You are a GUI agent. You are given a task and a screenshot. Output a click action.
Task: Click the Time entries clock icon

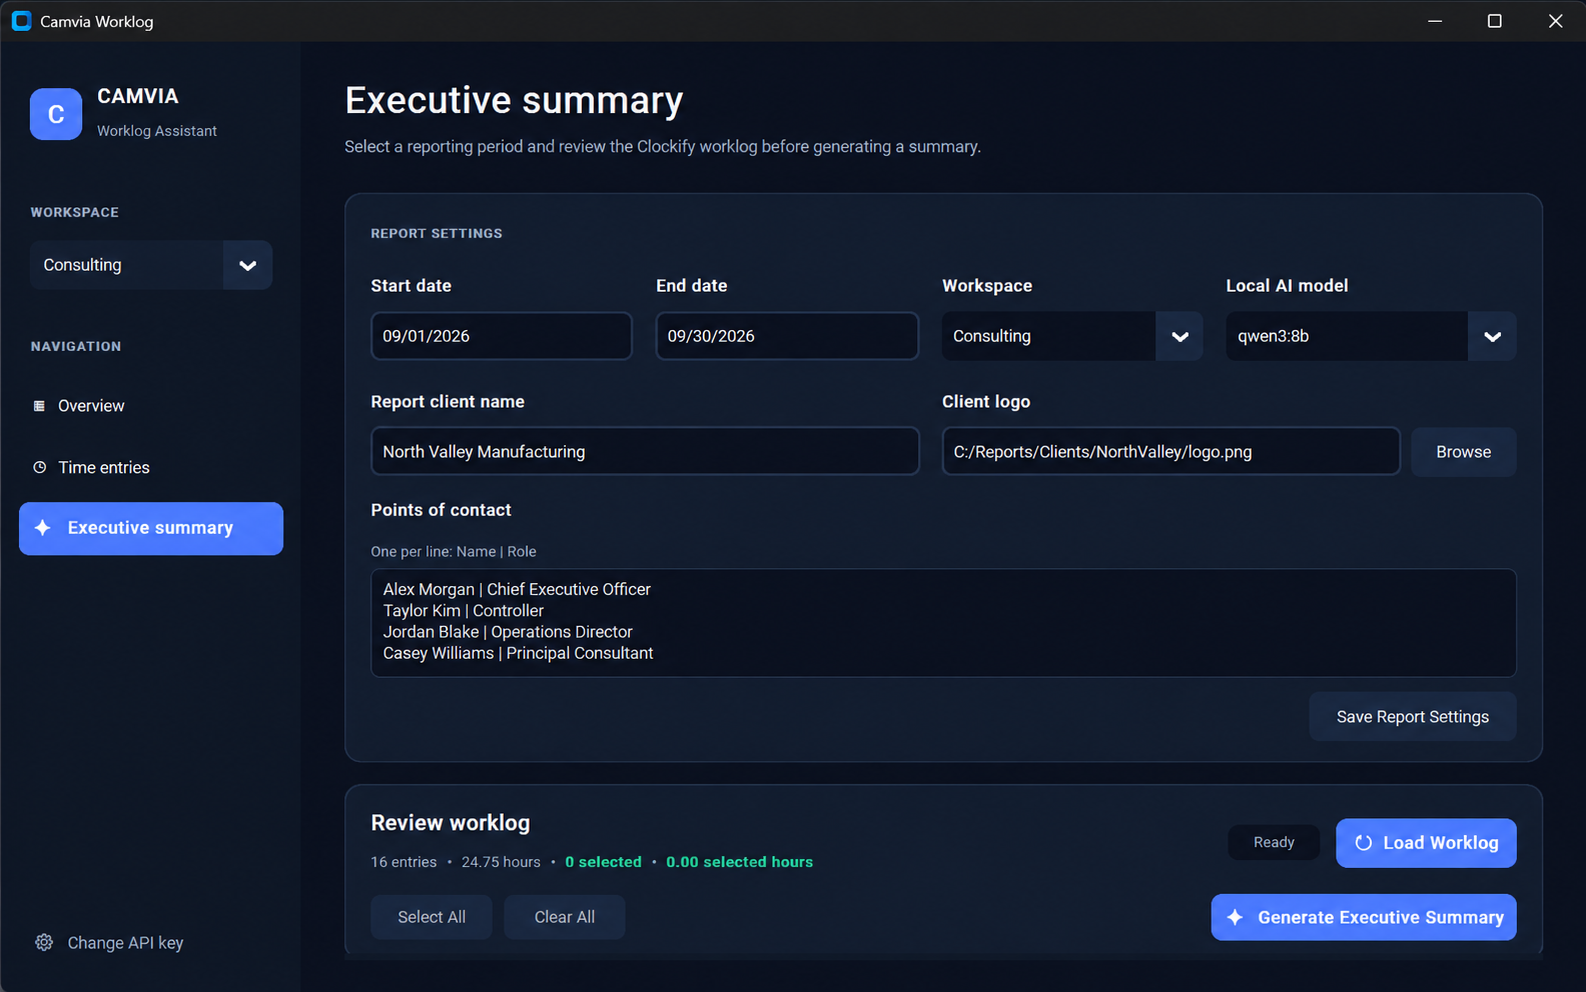(x=39, y=467)
